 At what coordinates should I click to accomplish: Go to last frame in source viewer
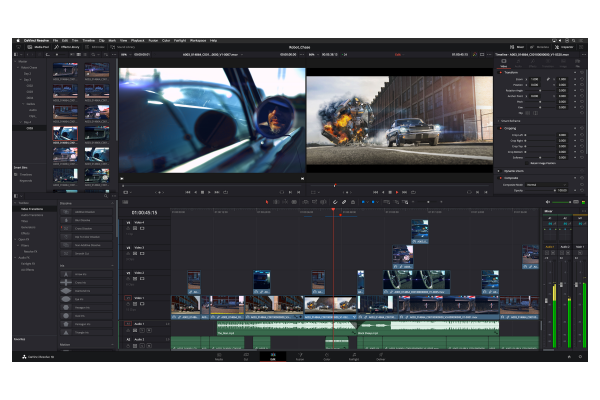coord(217,192)
